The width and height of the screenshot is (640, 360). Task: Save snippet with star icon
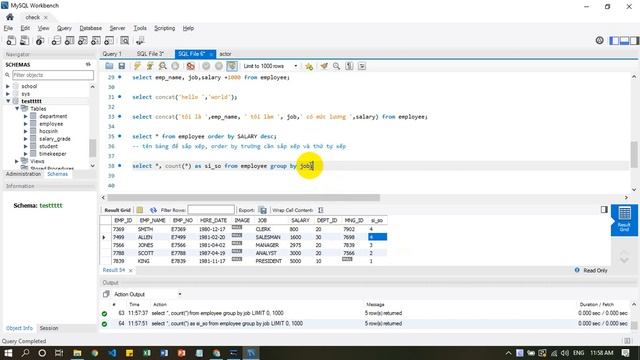pyautogui.click(x=309, y=66)
